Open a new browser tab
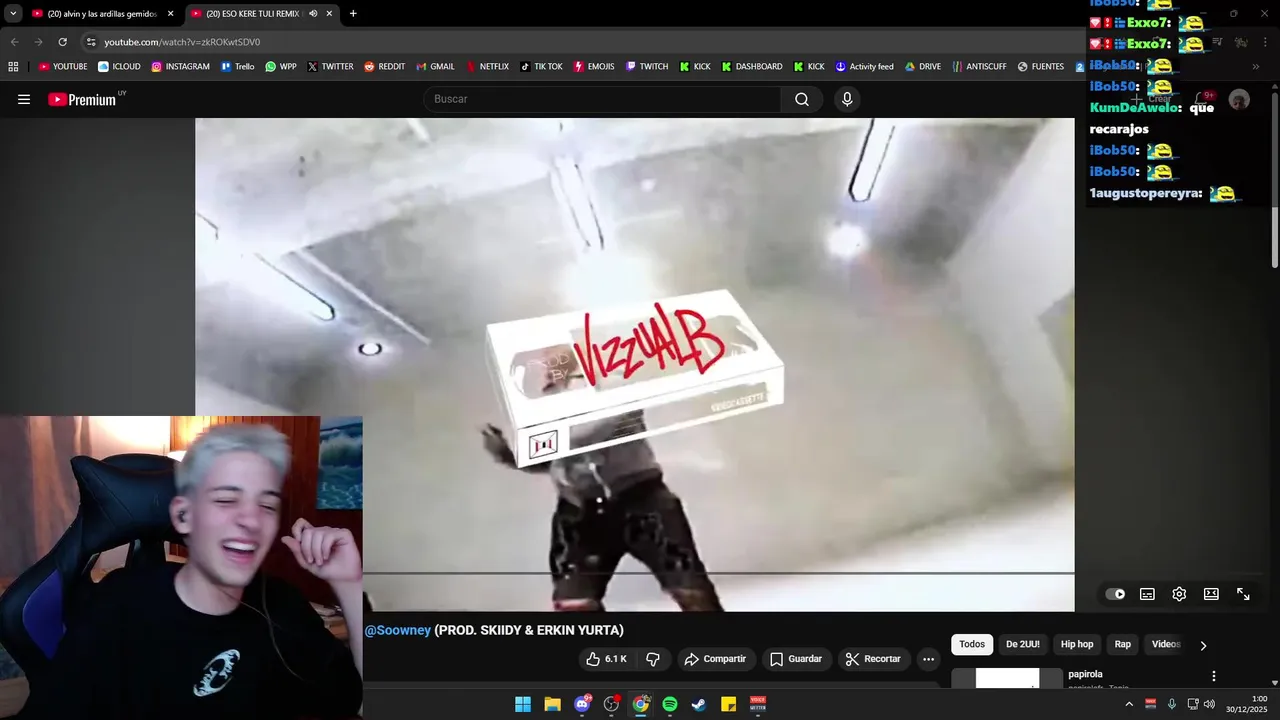The width and height of the screenshot is (1280, 720). tap(353, 14)
